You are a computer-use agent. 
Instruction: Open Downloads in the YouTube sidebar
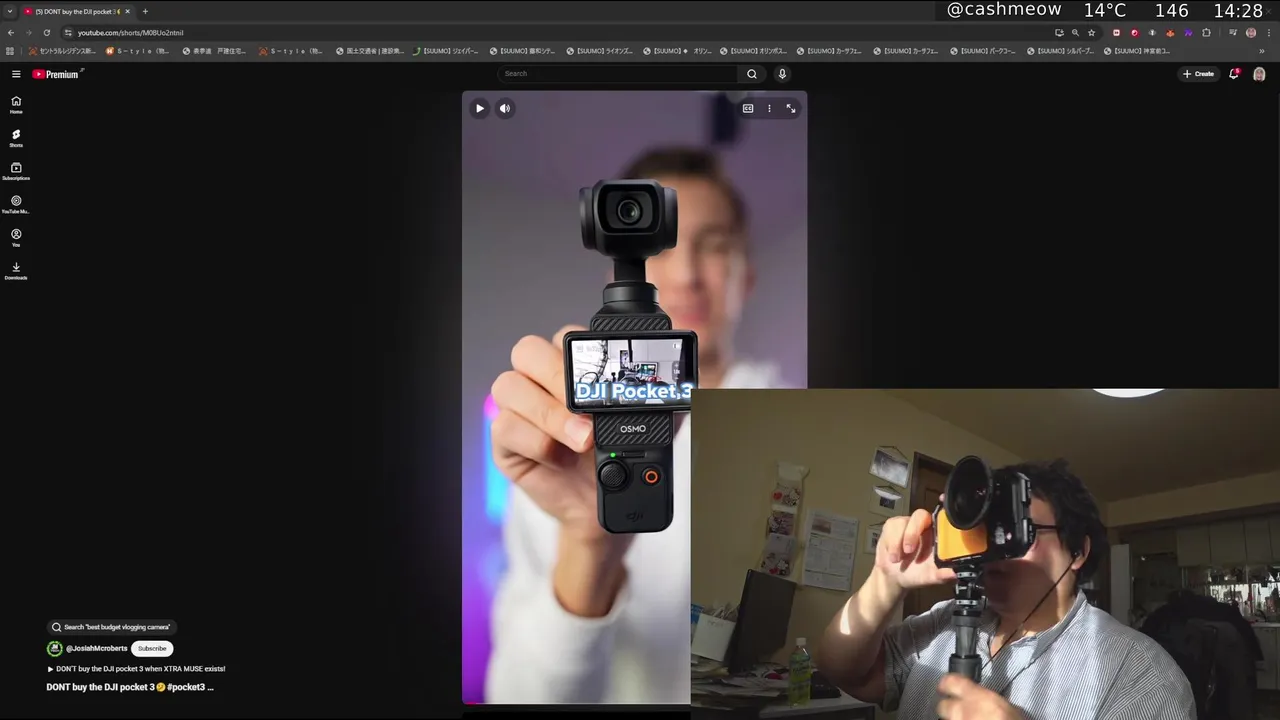(x=16, y=271)
